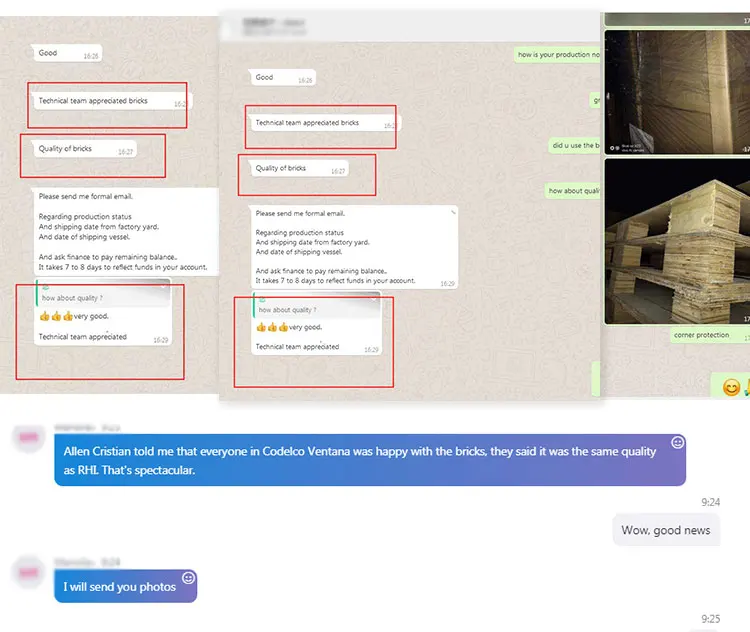
Task: Click the thumbs-up emojis in the left chat
Action: pos(55,316)
